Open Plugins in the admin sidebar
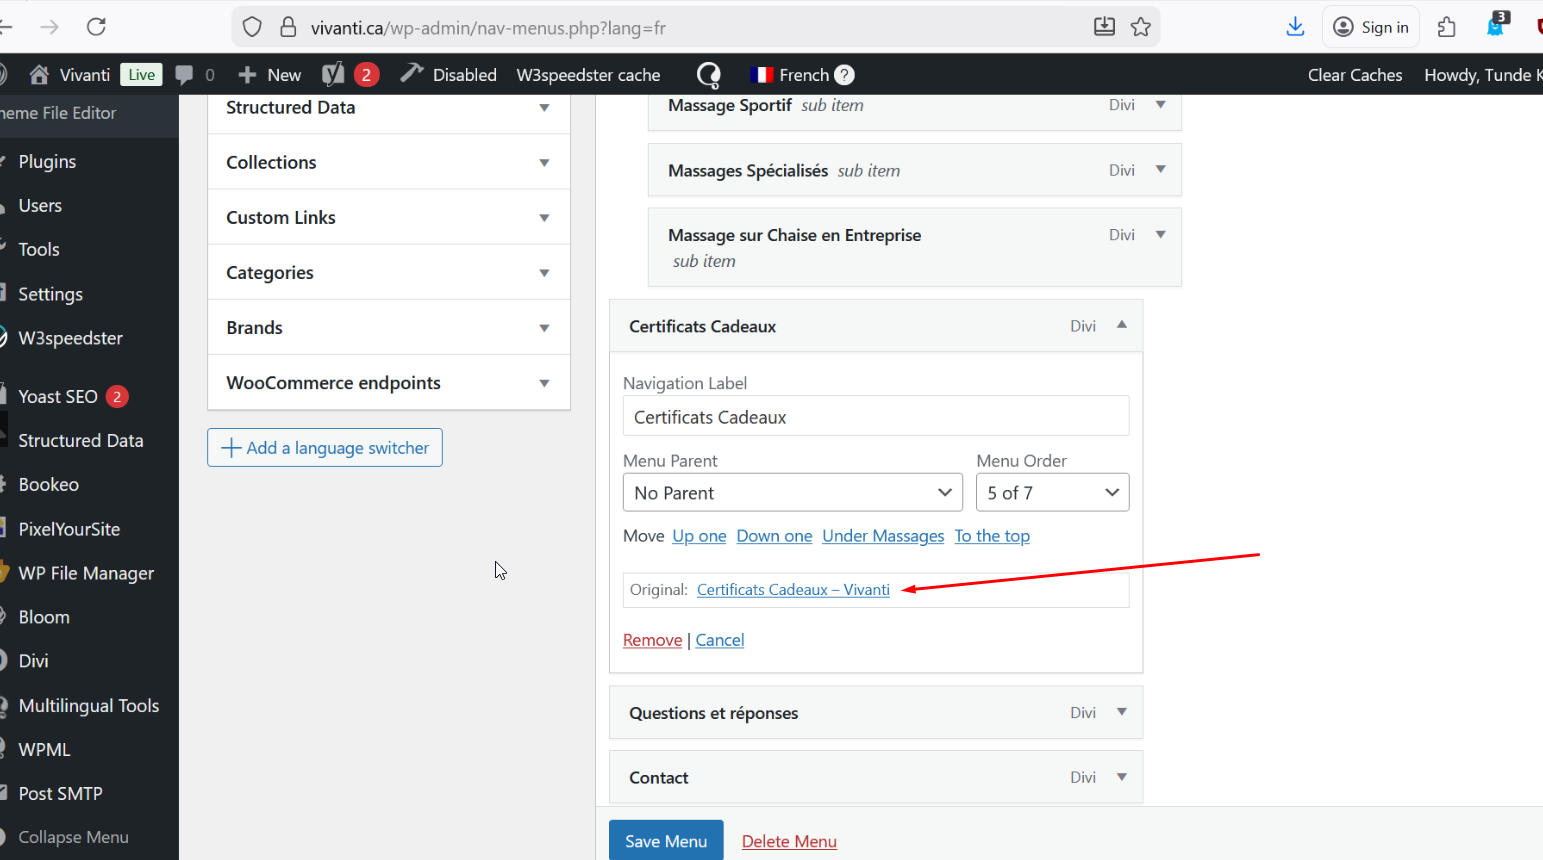The height and width of the screenshot is (860, 1543). 47,162
